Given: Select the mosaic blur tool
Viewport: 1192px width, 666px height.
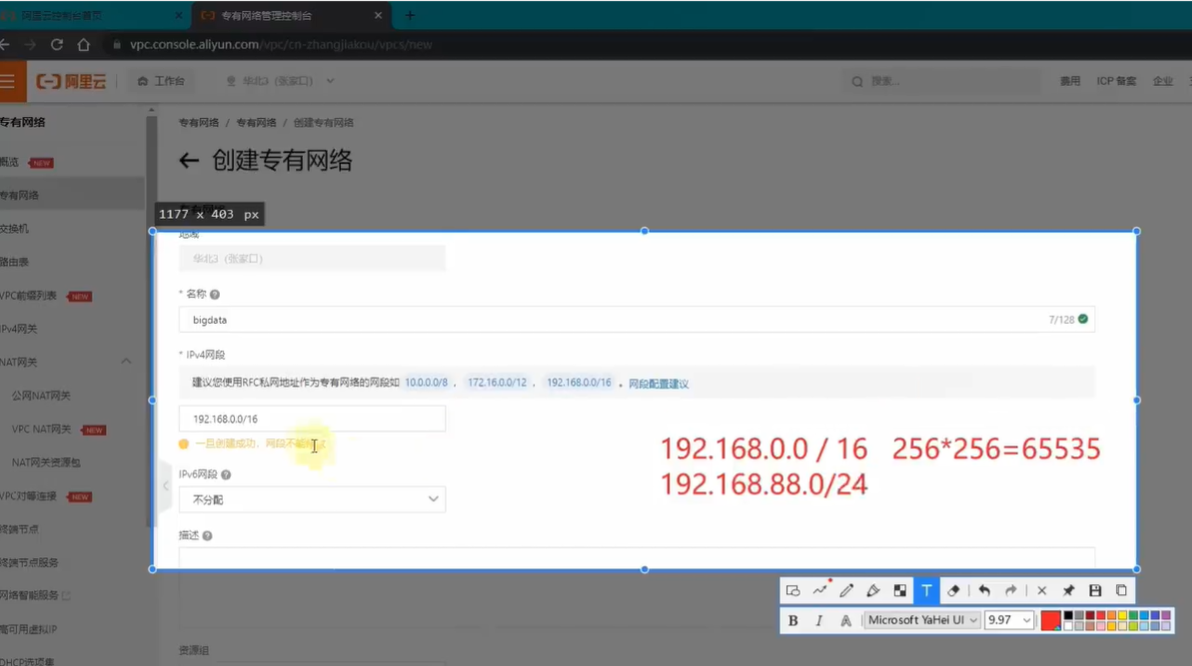Looking at the screenshot, I should point(900,591).
